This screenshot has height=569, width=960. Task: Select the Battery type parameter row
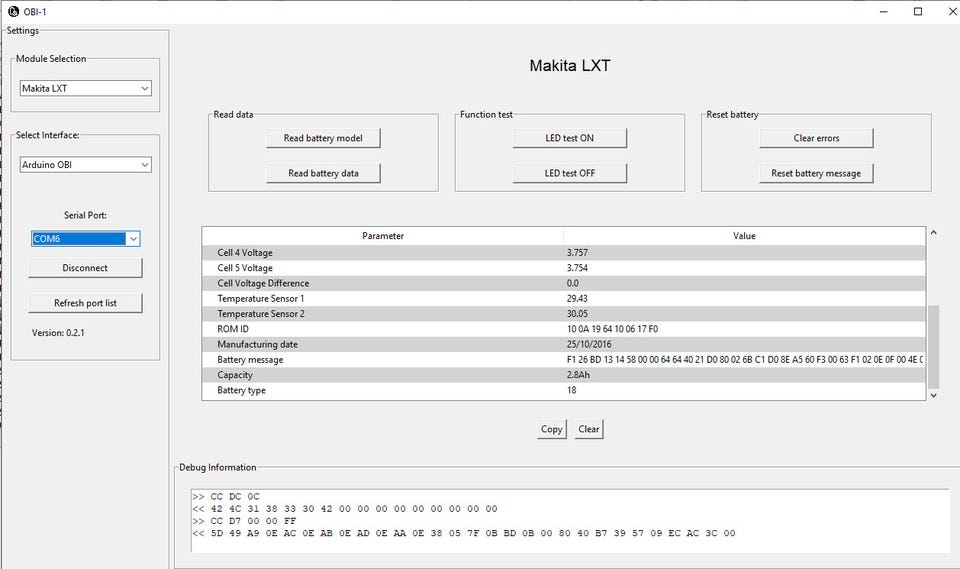563,390
